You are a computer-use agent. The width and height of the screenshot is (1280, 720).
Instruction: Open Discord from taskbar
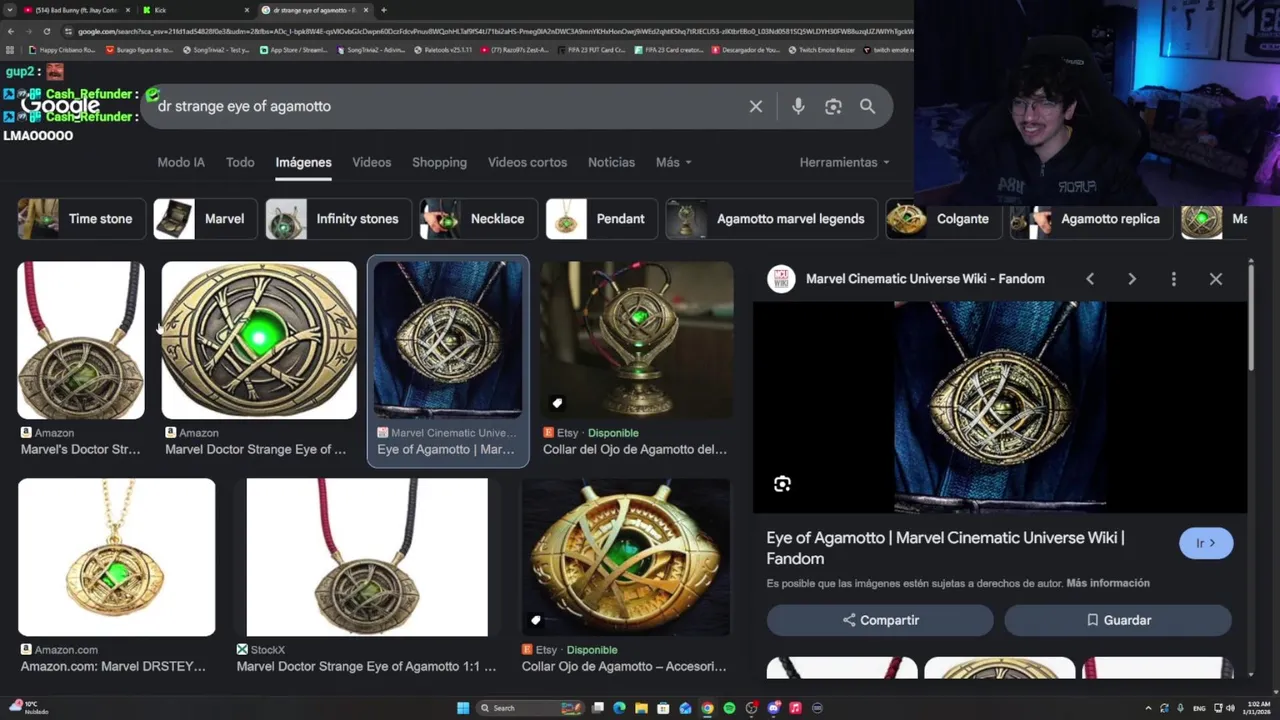pyautogui.click(x=773, y=708)
